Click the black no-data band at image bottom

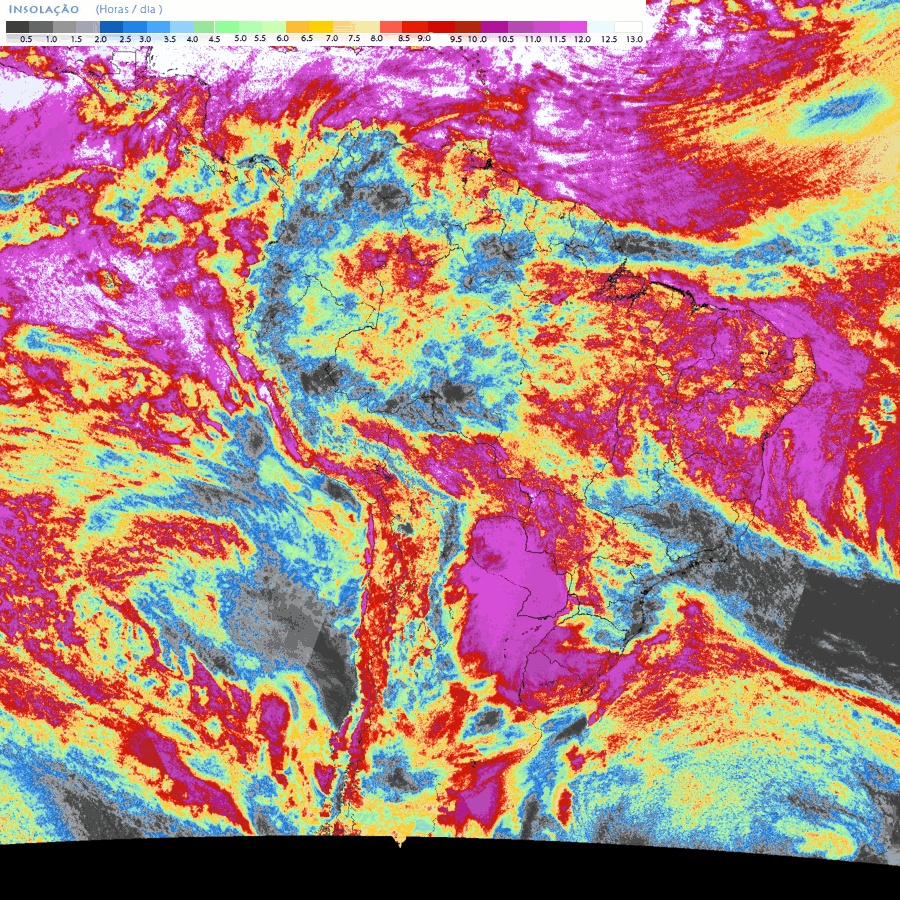(450, 875)
